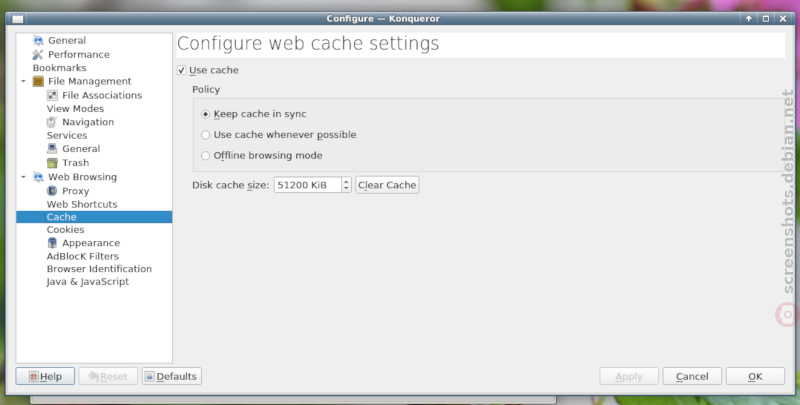Open the Cookies settings page

point(65,230)
